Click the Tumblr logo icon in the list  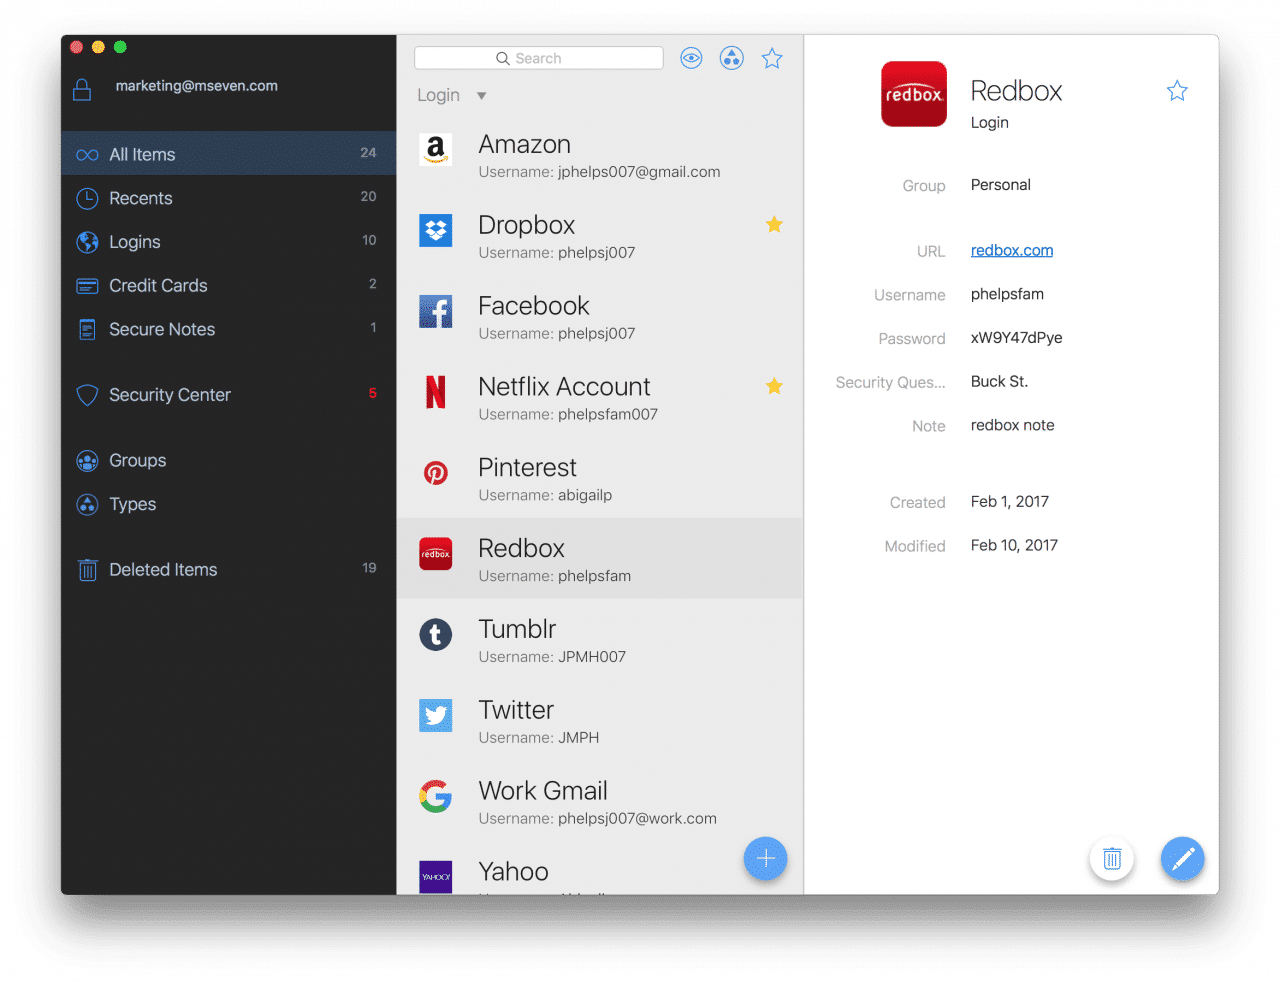coord(435,634)
